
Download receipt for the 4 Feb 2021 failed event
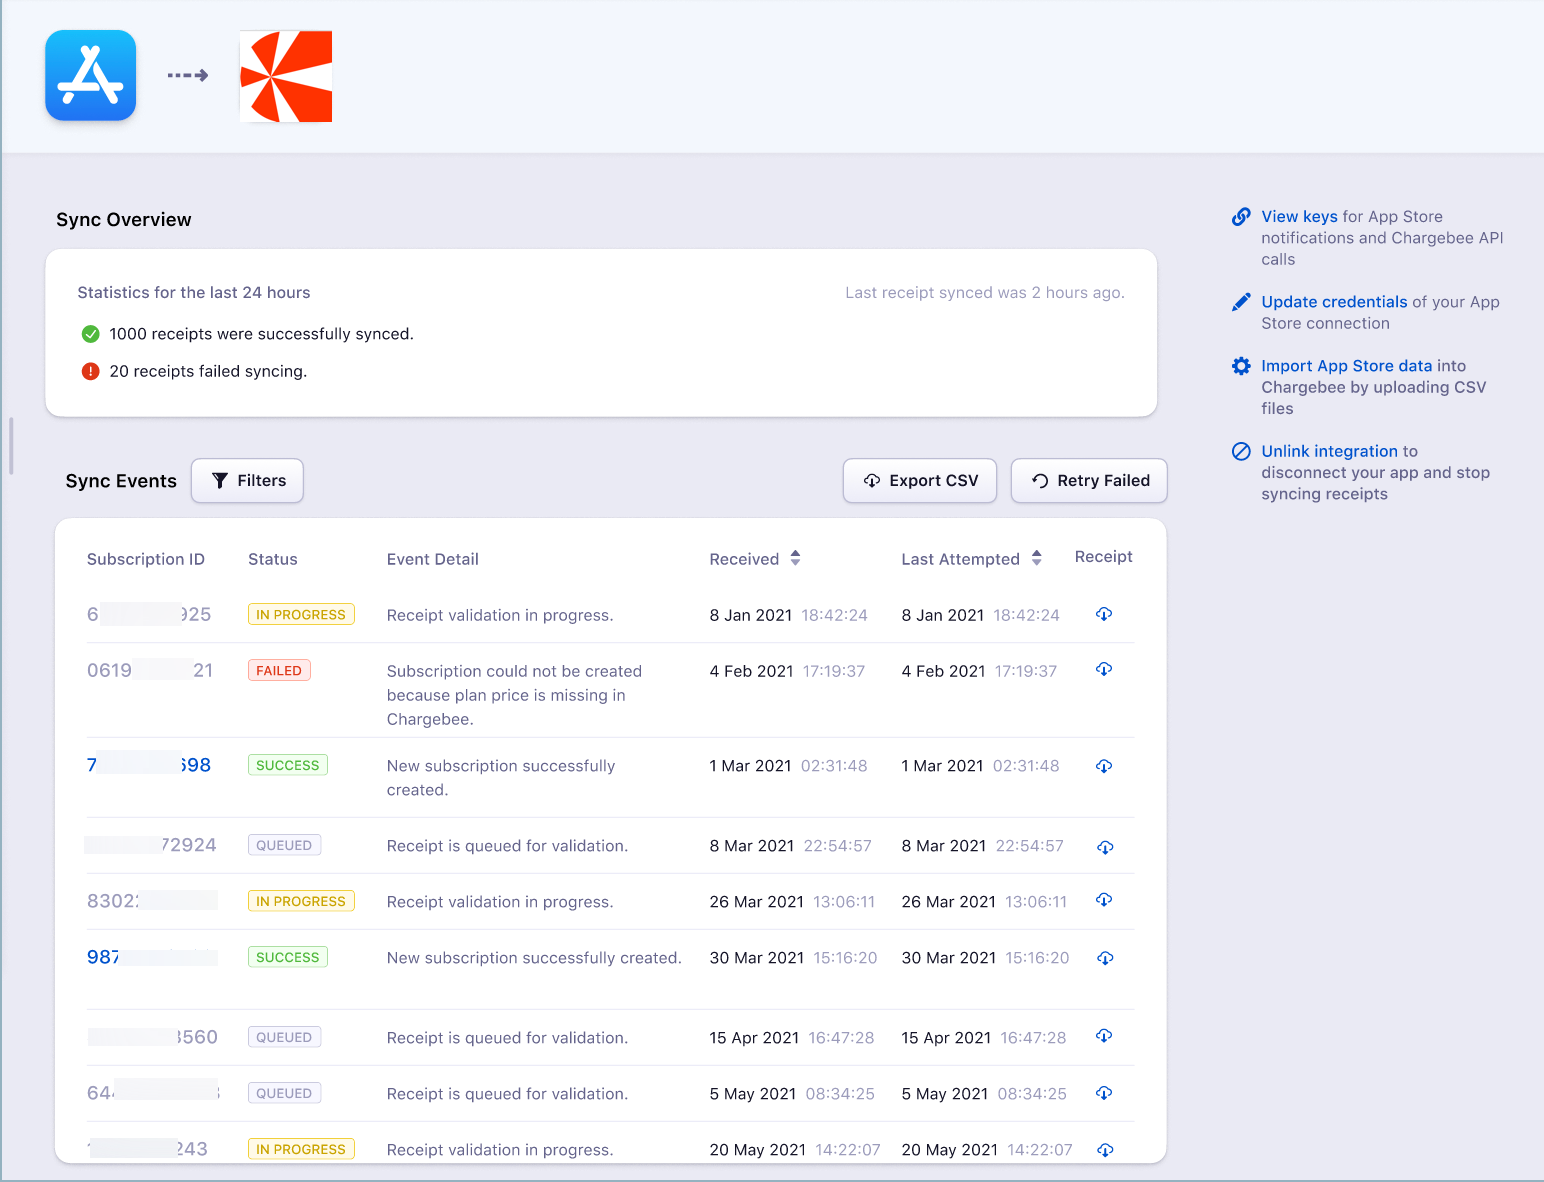(1104, 669)
